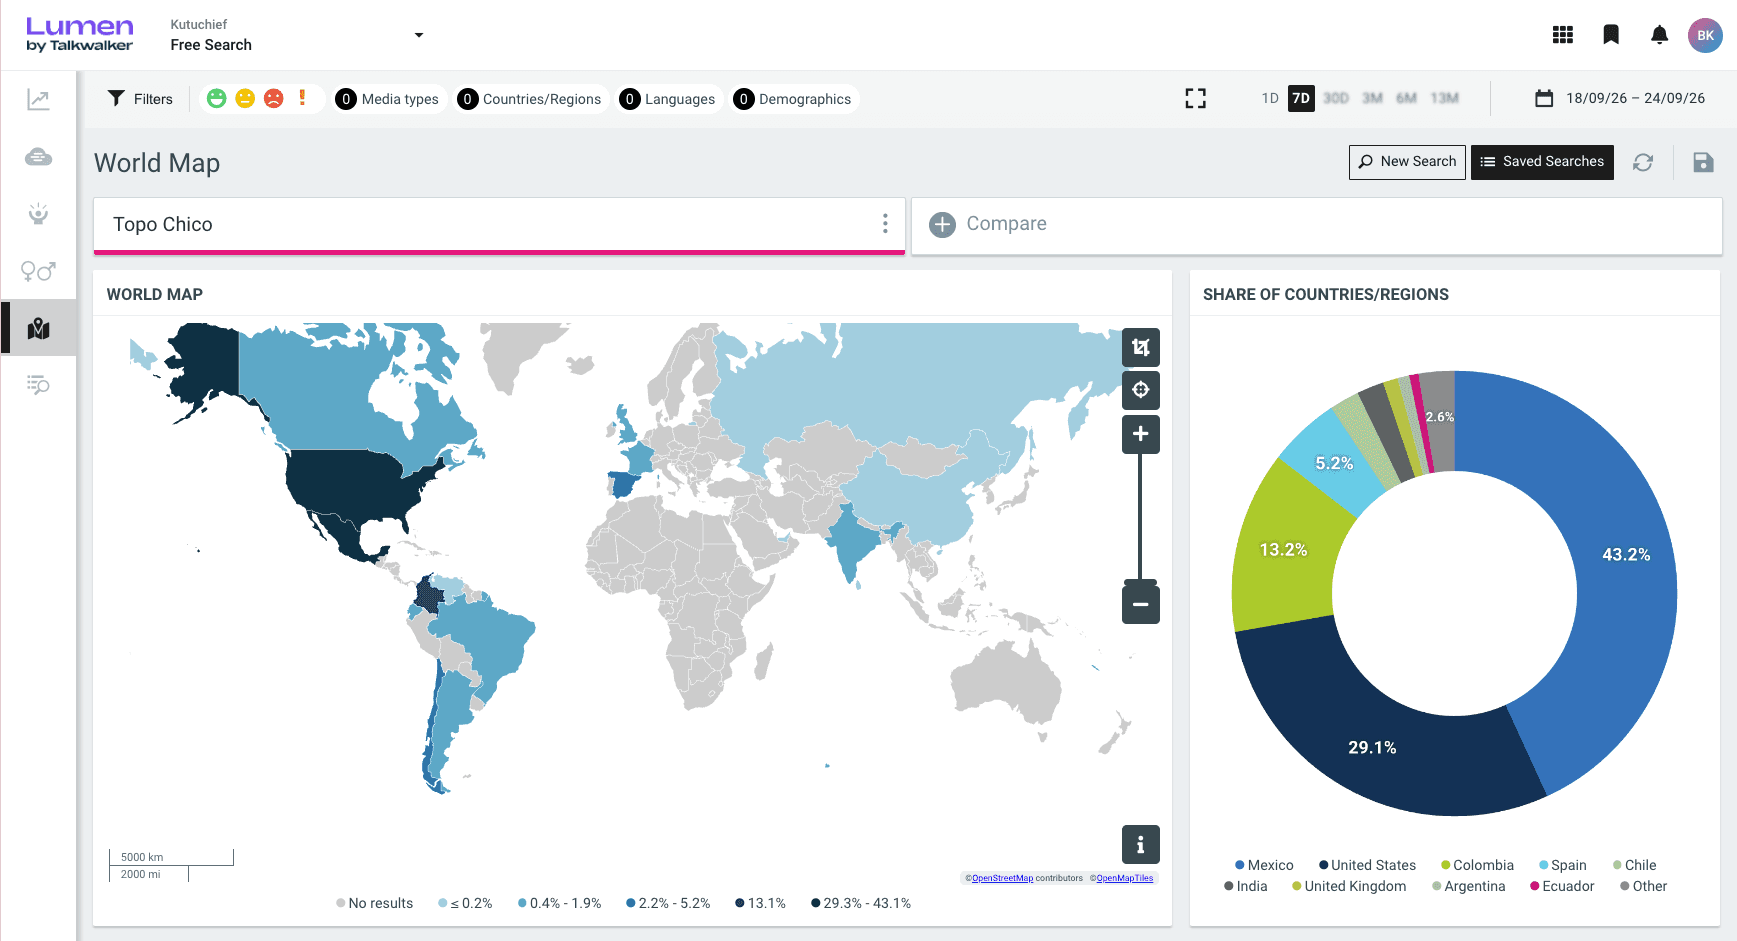This screenshot has width=1737, height=941.
Task: Select the 3M time range
Action: 1372,98
